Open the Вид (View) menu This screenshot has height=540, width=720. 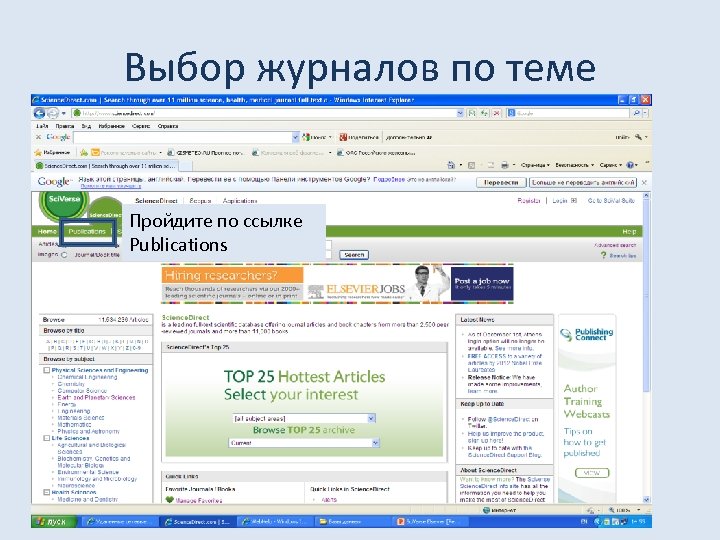pos(86,126)
